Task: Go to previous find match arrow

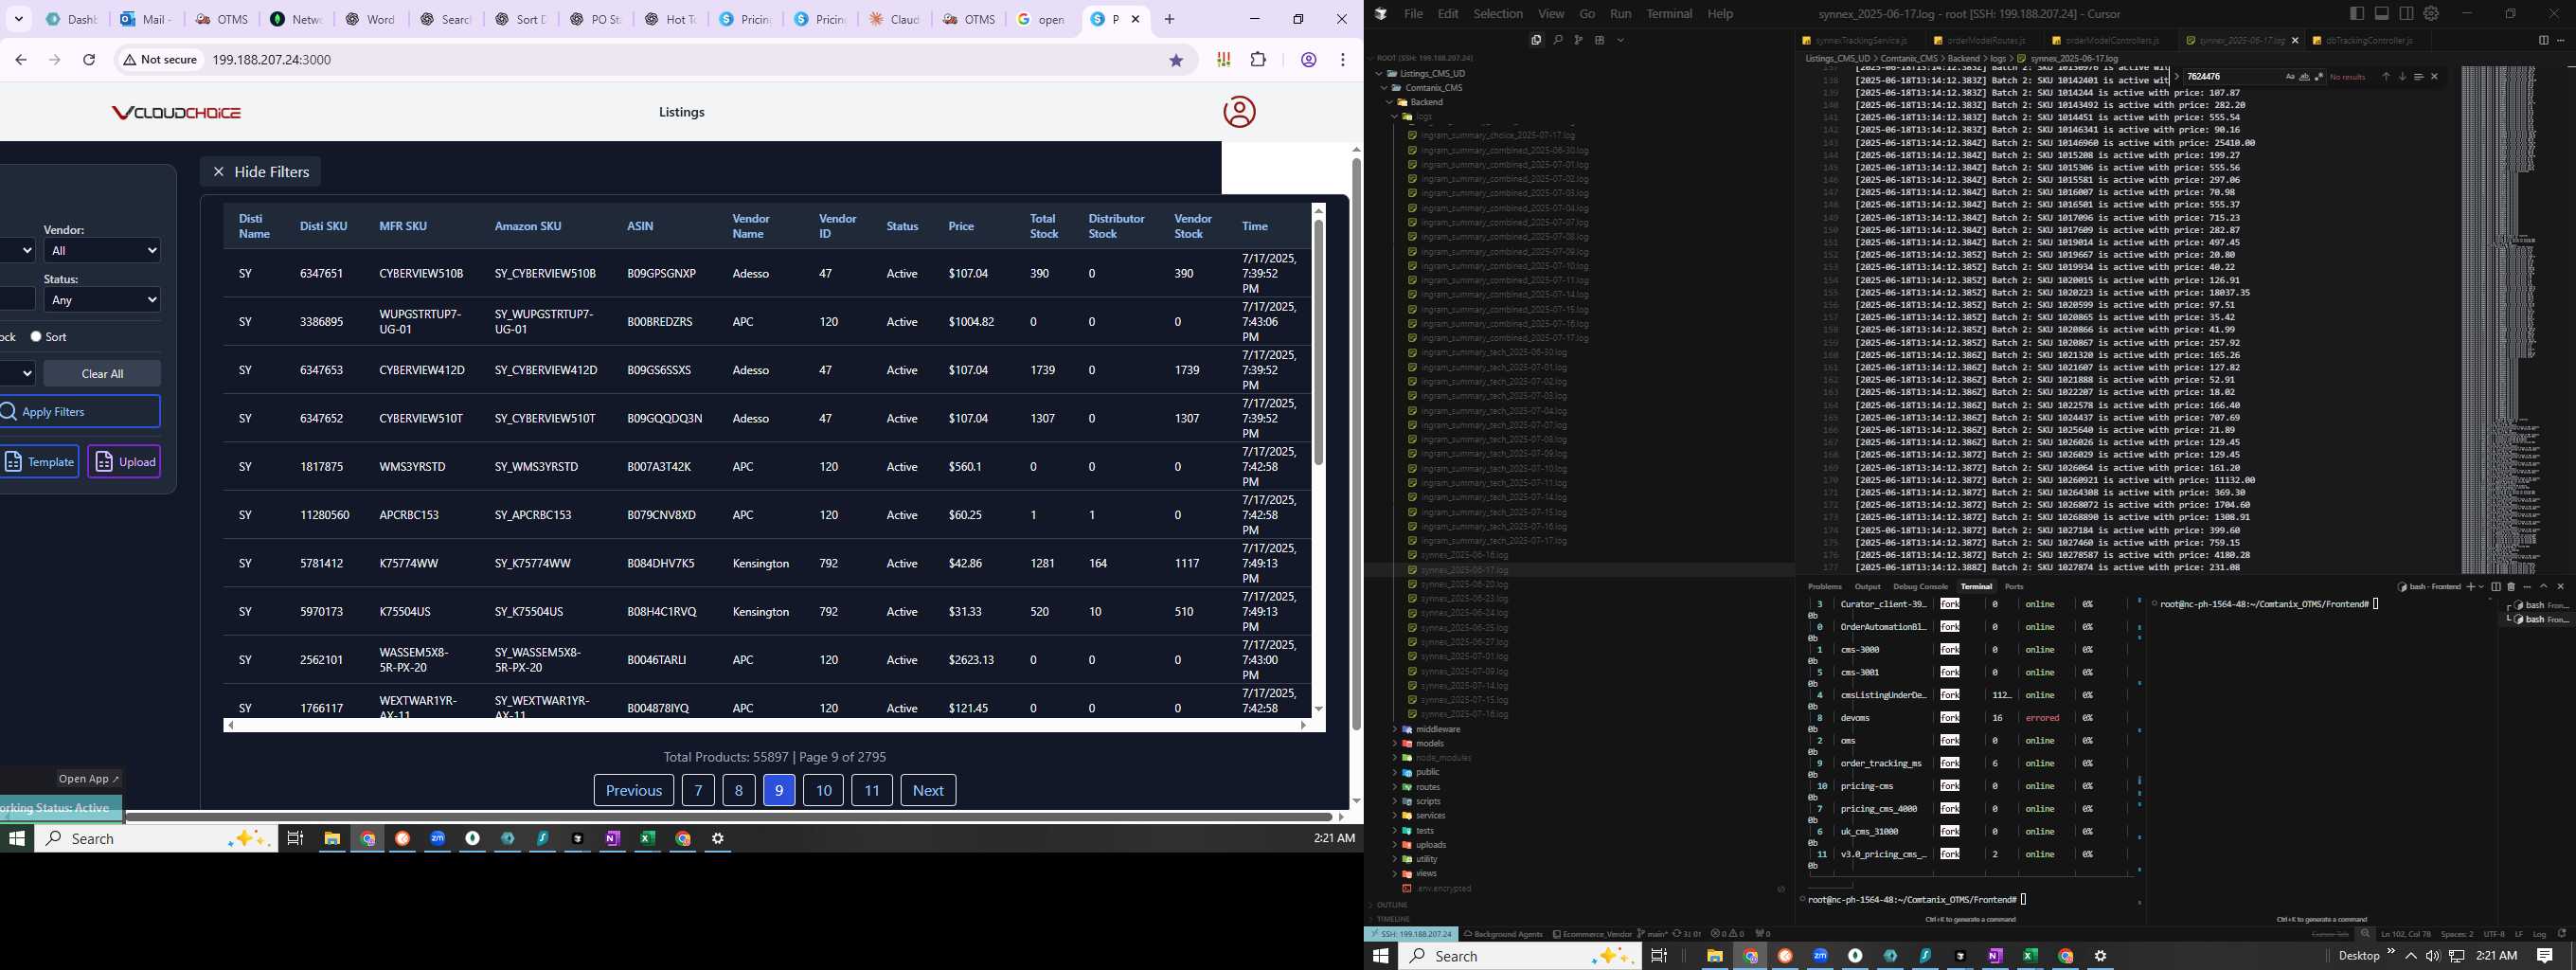Action: tap(2385, 77)
